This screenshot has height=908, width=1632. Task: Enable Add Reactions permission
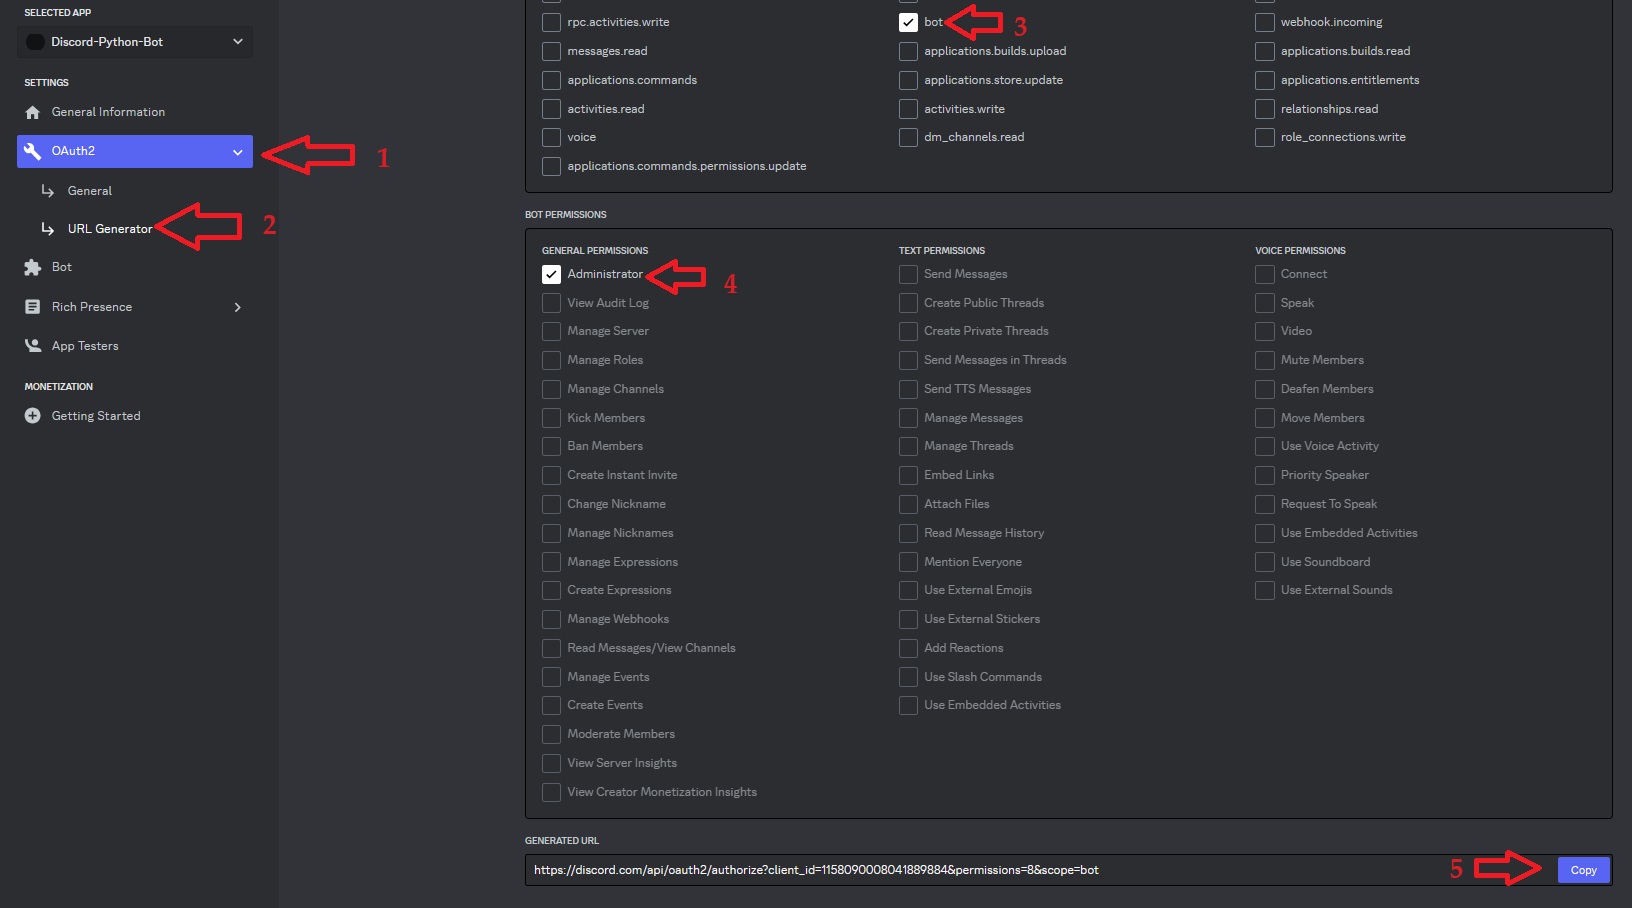click(x=908, y=648)
